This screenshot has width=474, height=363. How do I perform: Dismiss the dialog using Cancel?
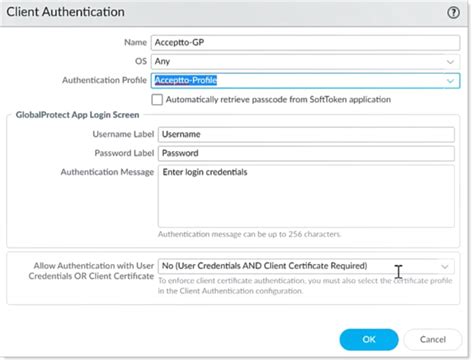point(433,339)
